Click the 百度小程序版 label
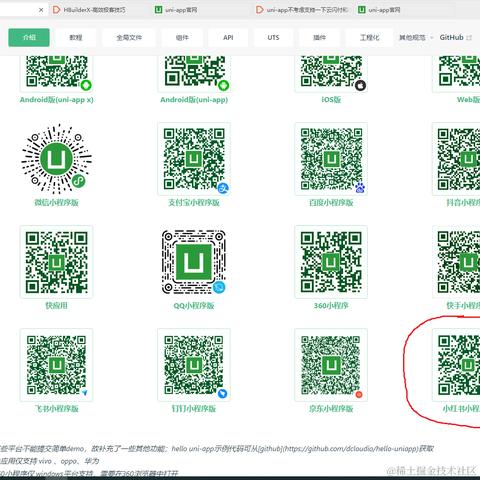Image resolution: width=480 pixels, height=480 pixels. (331, 203)
